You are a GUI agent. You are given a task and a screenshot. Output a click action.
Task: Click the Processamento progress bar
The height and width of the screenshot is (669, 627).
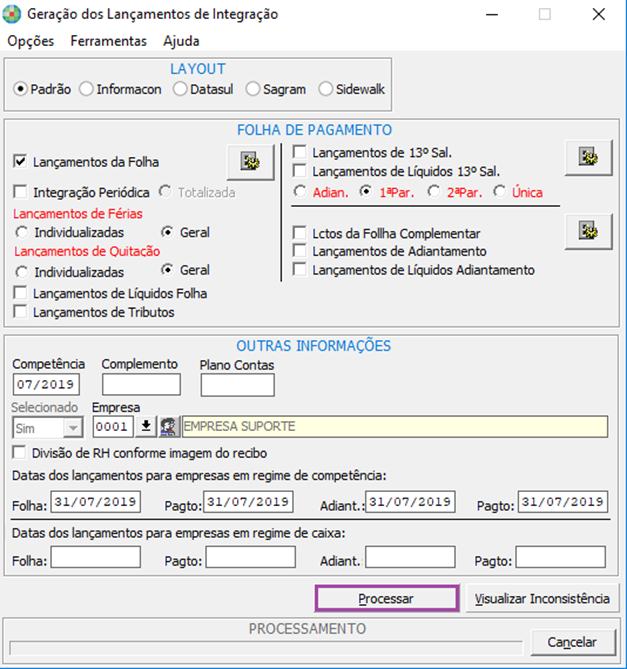[x=266, y=648]
